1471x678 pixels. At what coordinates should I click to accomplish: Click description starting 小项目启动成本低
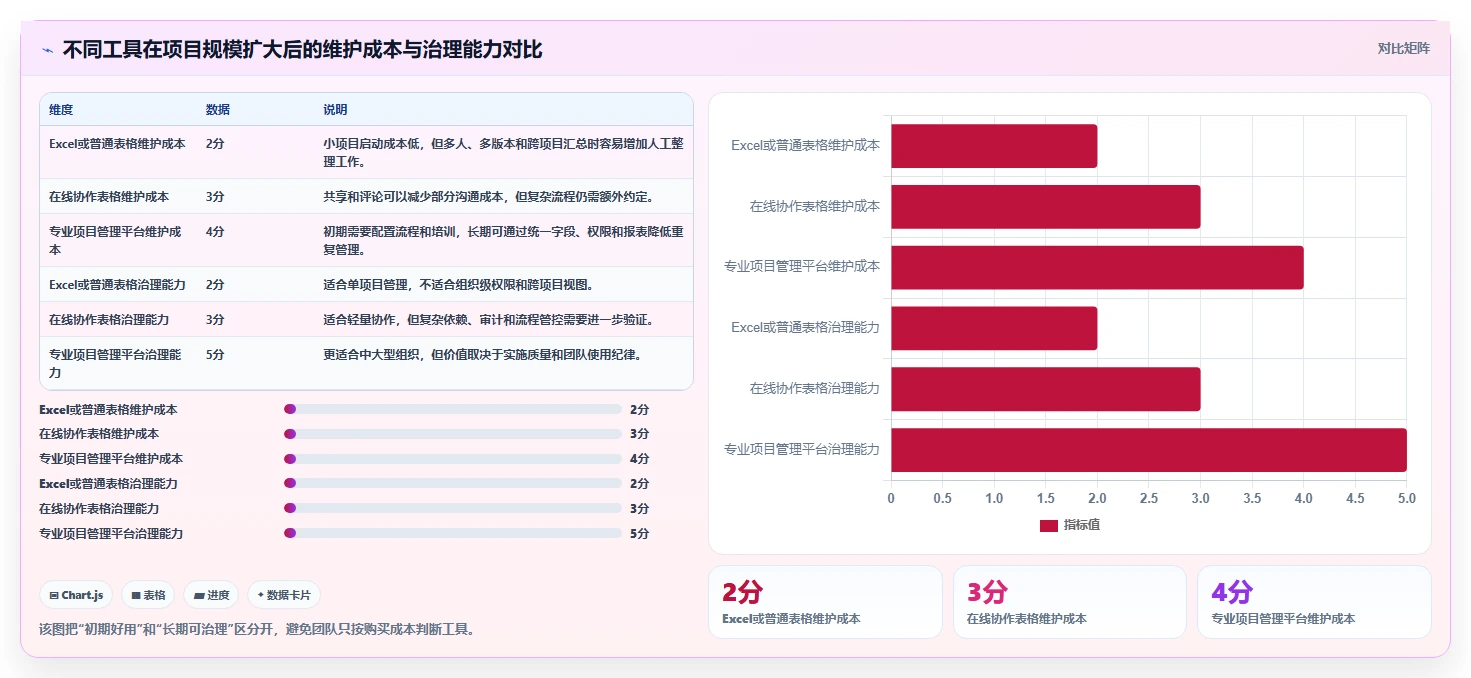pyautogui.click(x=503, y=152)
